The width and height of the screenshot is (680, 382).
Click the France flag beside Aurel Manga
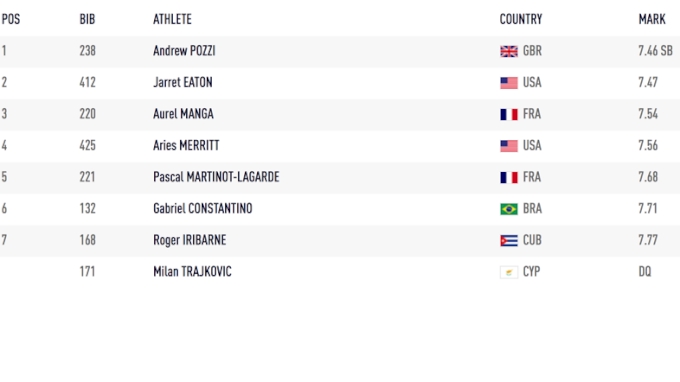(x=509, y=114)
